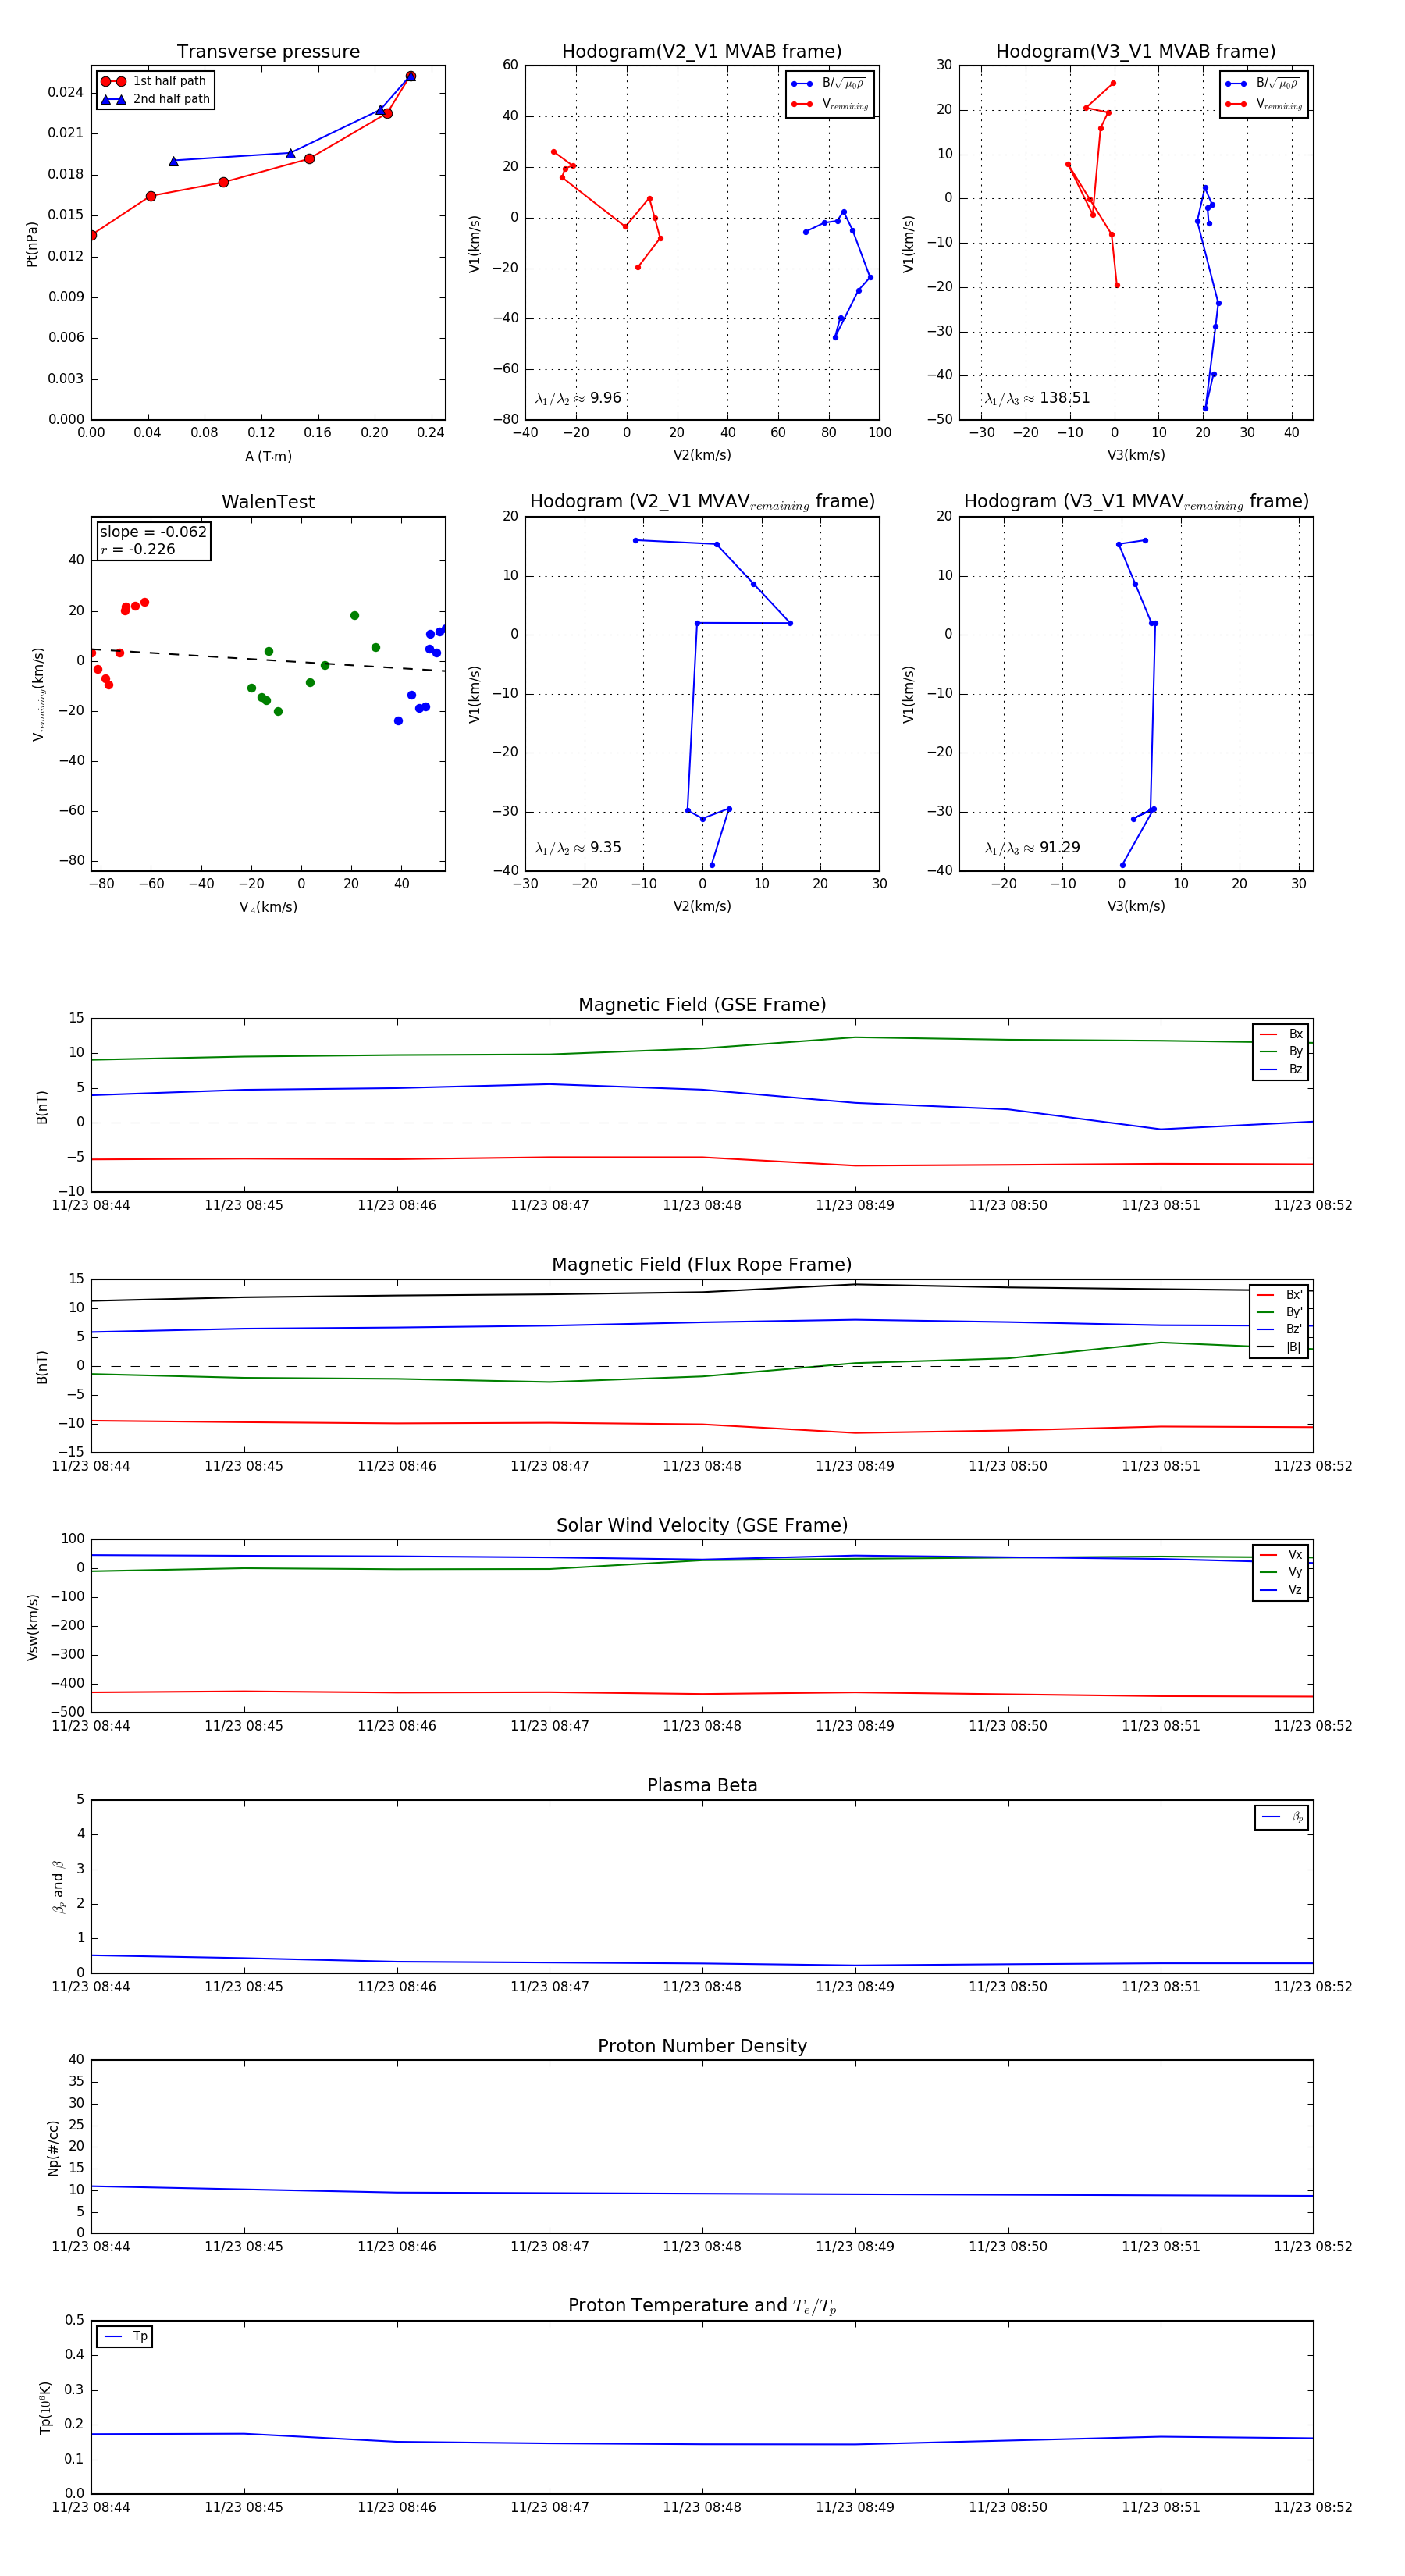Click the eigenvalue ratio label '9.96'
This screenshot has height=2576, width=1405.
(x=578, y=398)
